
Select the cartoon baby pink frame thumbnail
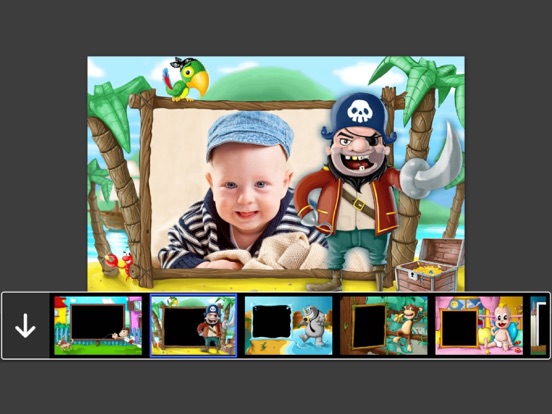click(479, 326)
